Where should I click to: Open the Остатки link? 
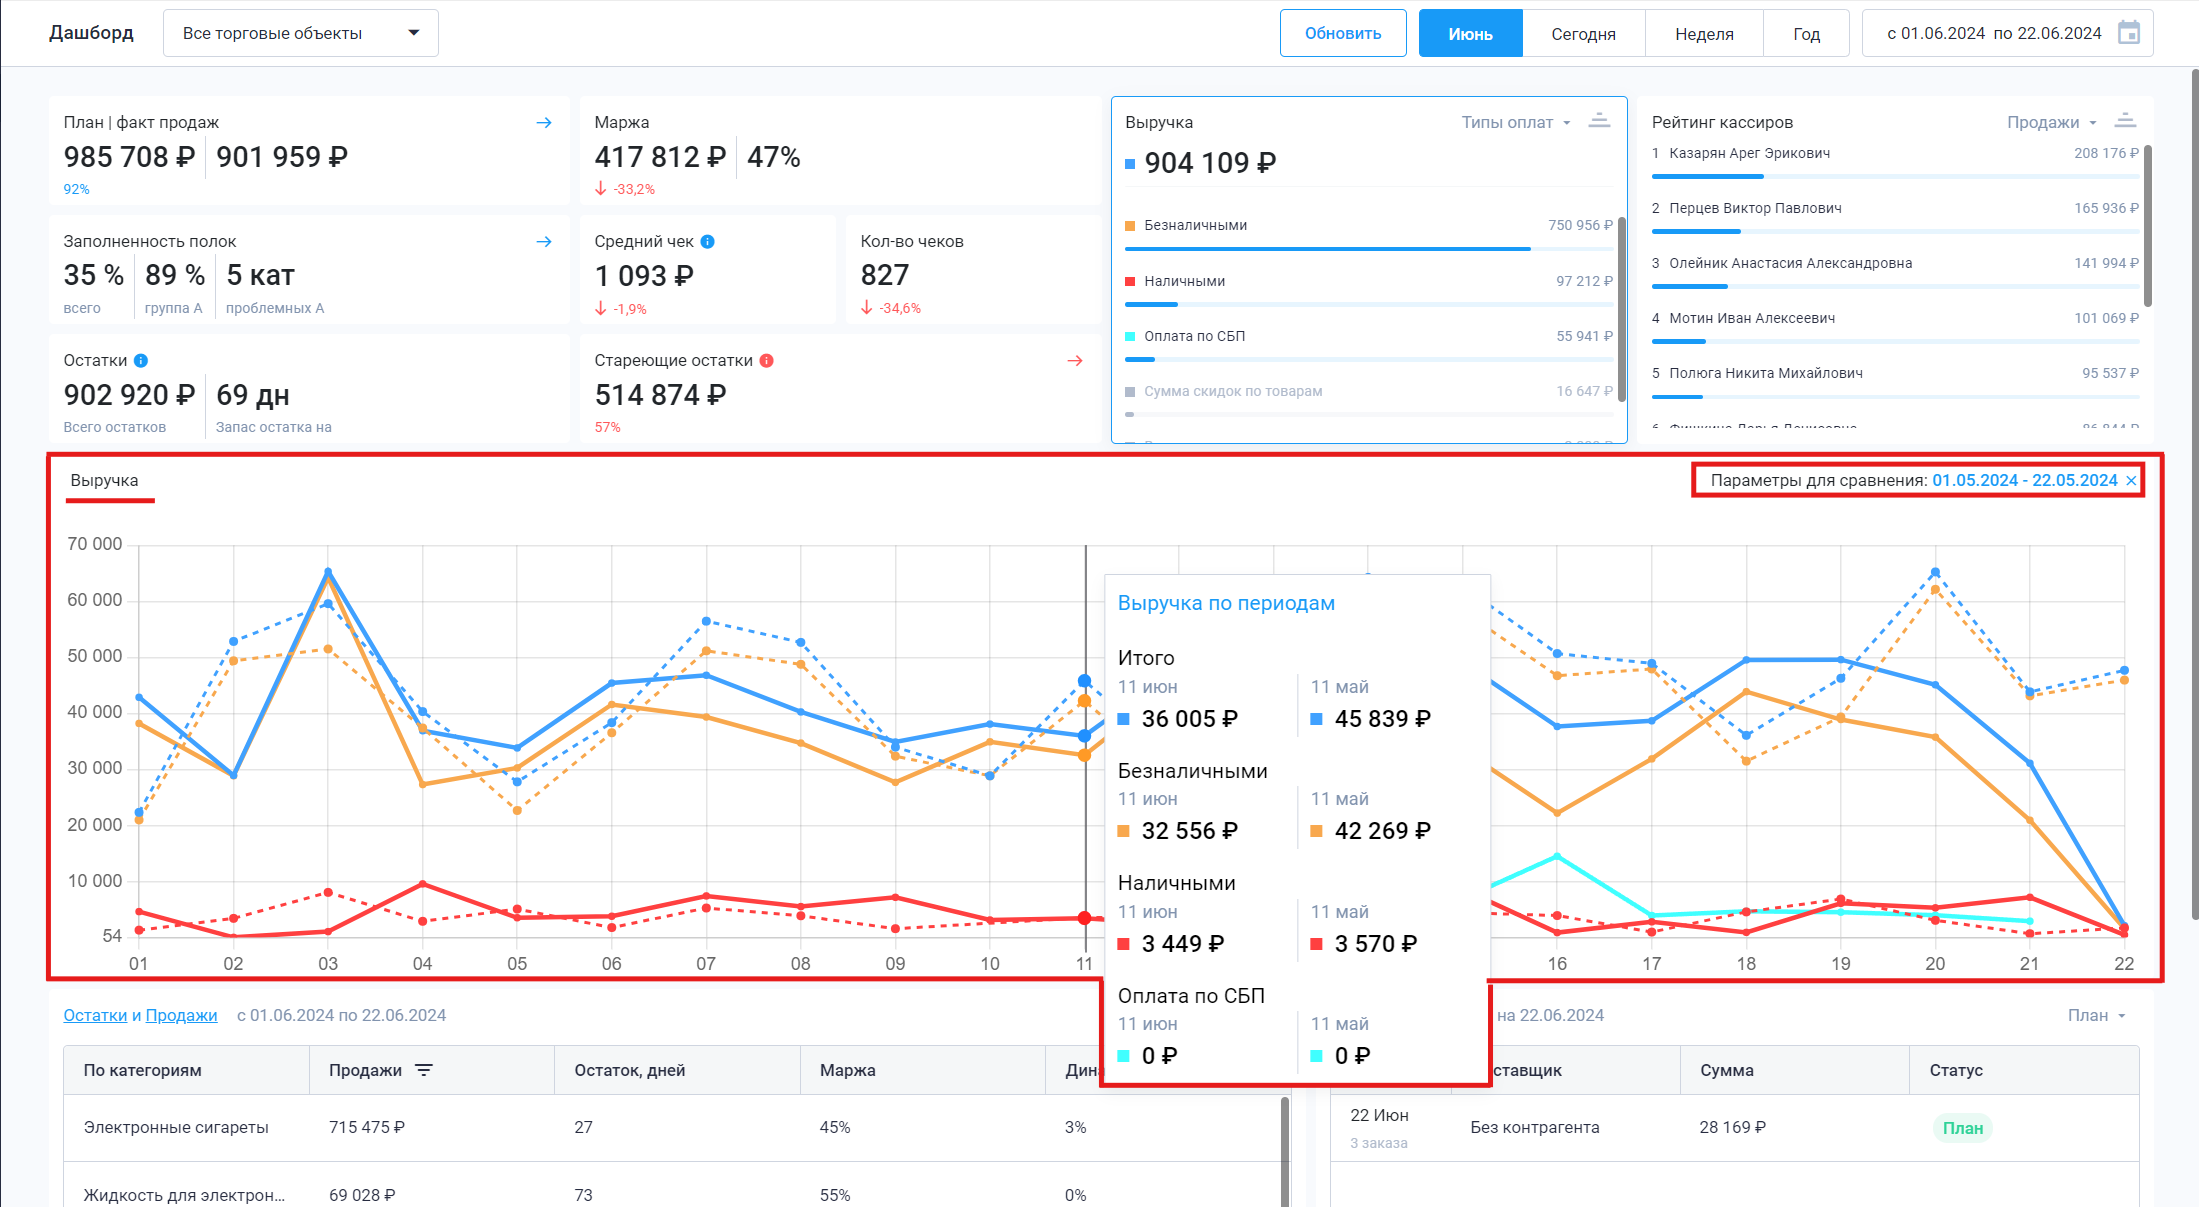point(95,1015)
